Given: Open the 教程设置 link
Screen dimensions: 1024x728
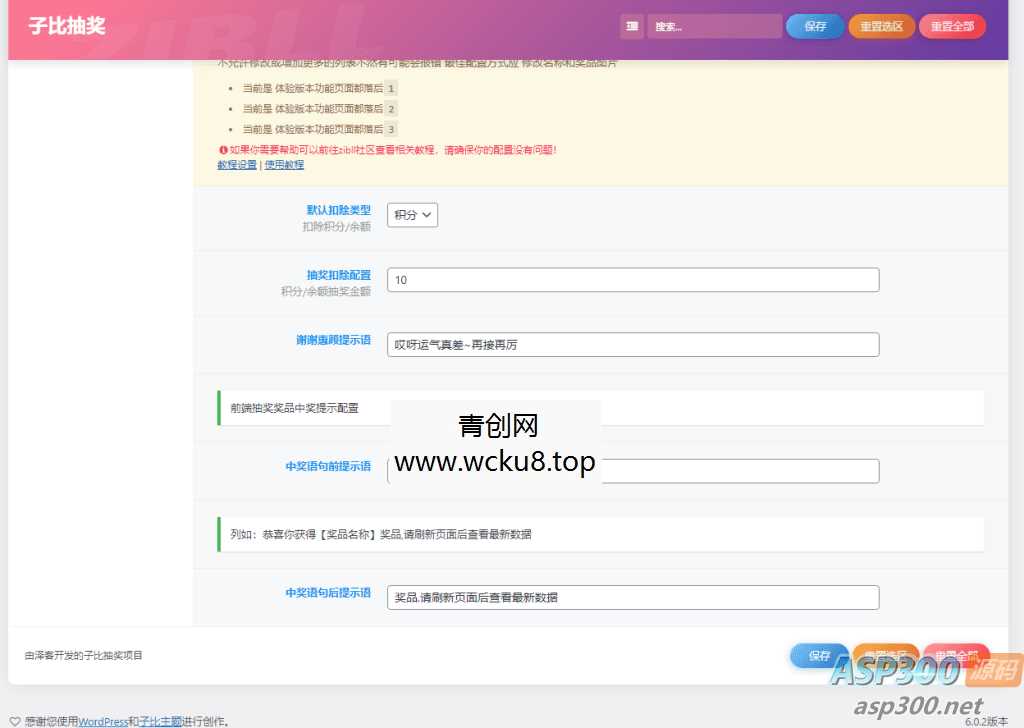Looking at the screenshot, I should click(236, 164).
